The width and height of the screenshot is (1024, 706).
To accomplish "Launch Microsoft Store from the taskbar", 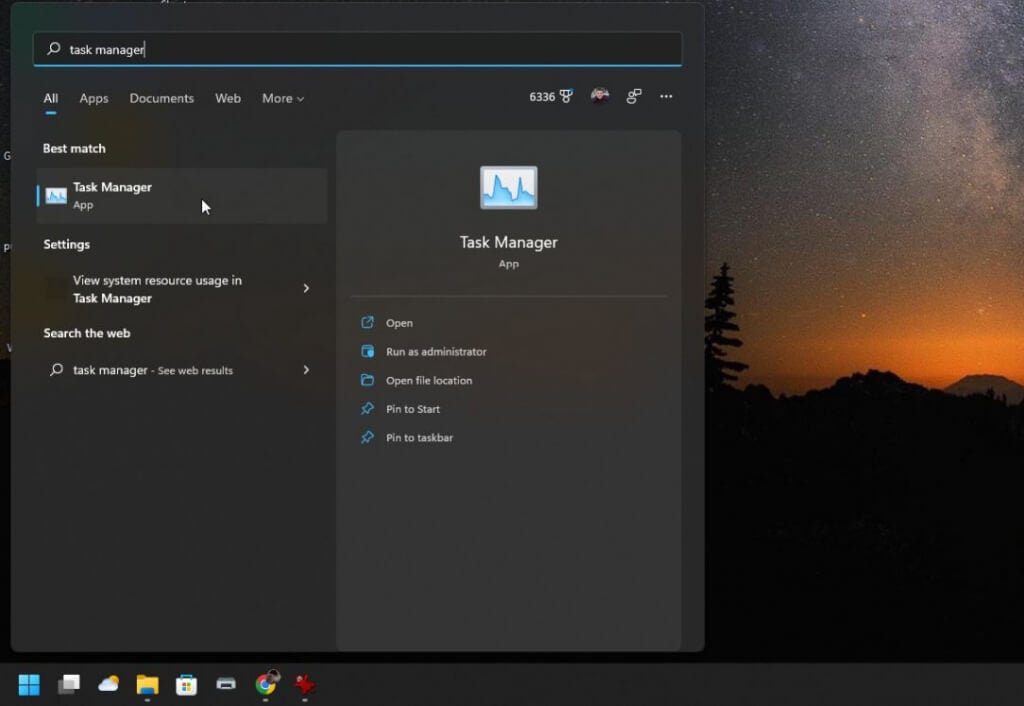I will (x=186, y=684).
